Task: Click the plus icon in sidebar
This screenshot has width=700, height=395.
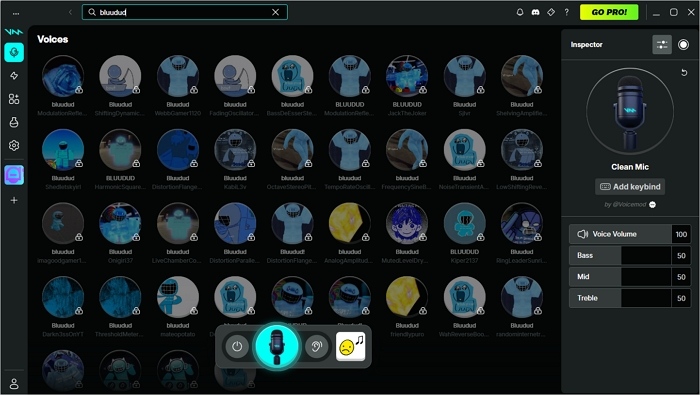Action: [x=14, y=200]
